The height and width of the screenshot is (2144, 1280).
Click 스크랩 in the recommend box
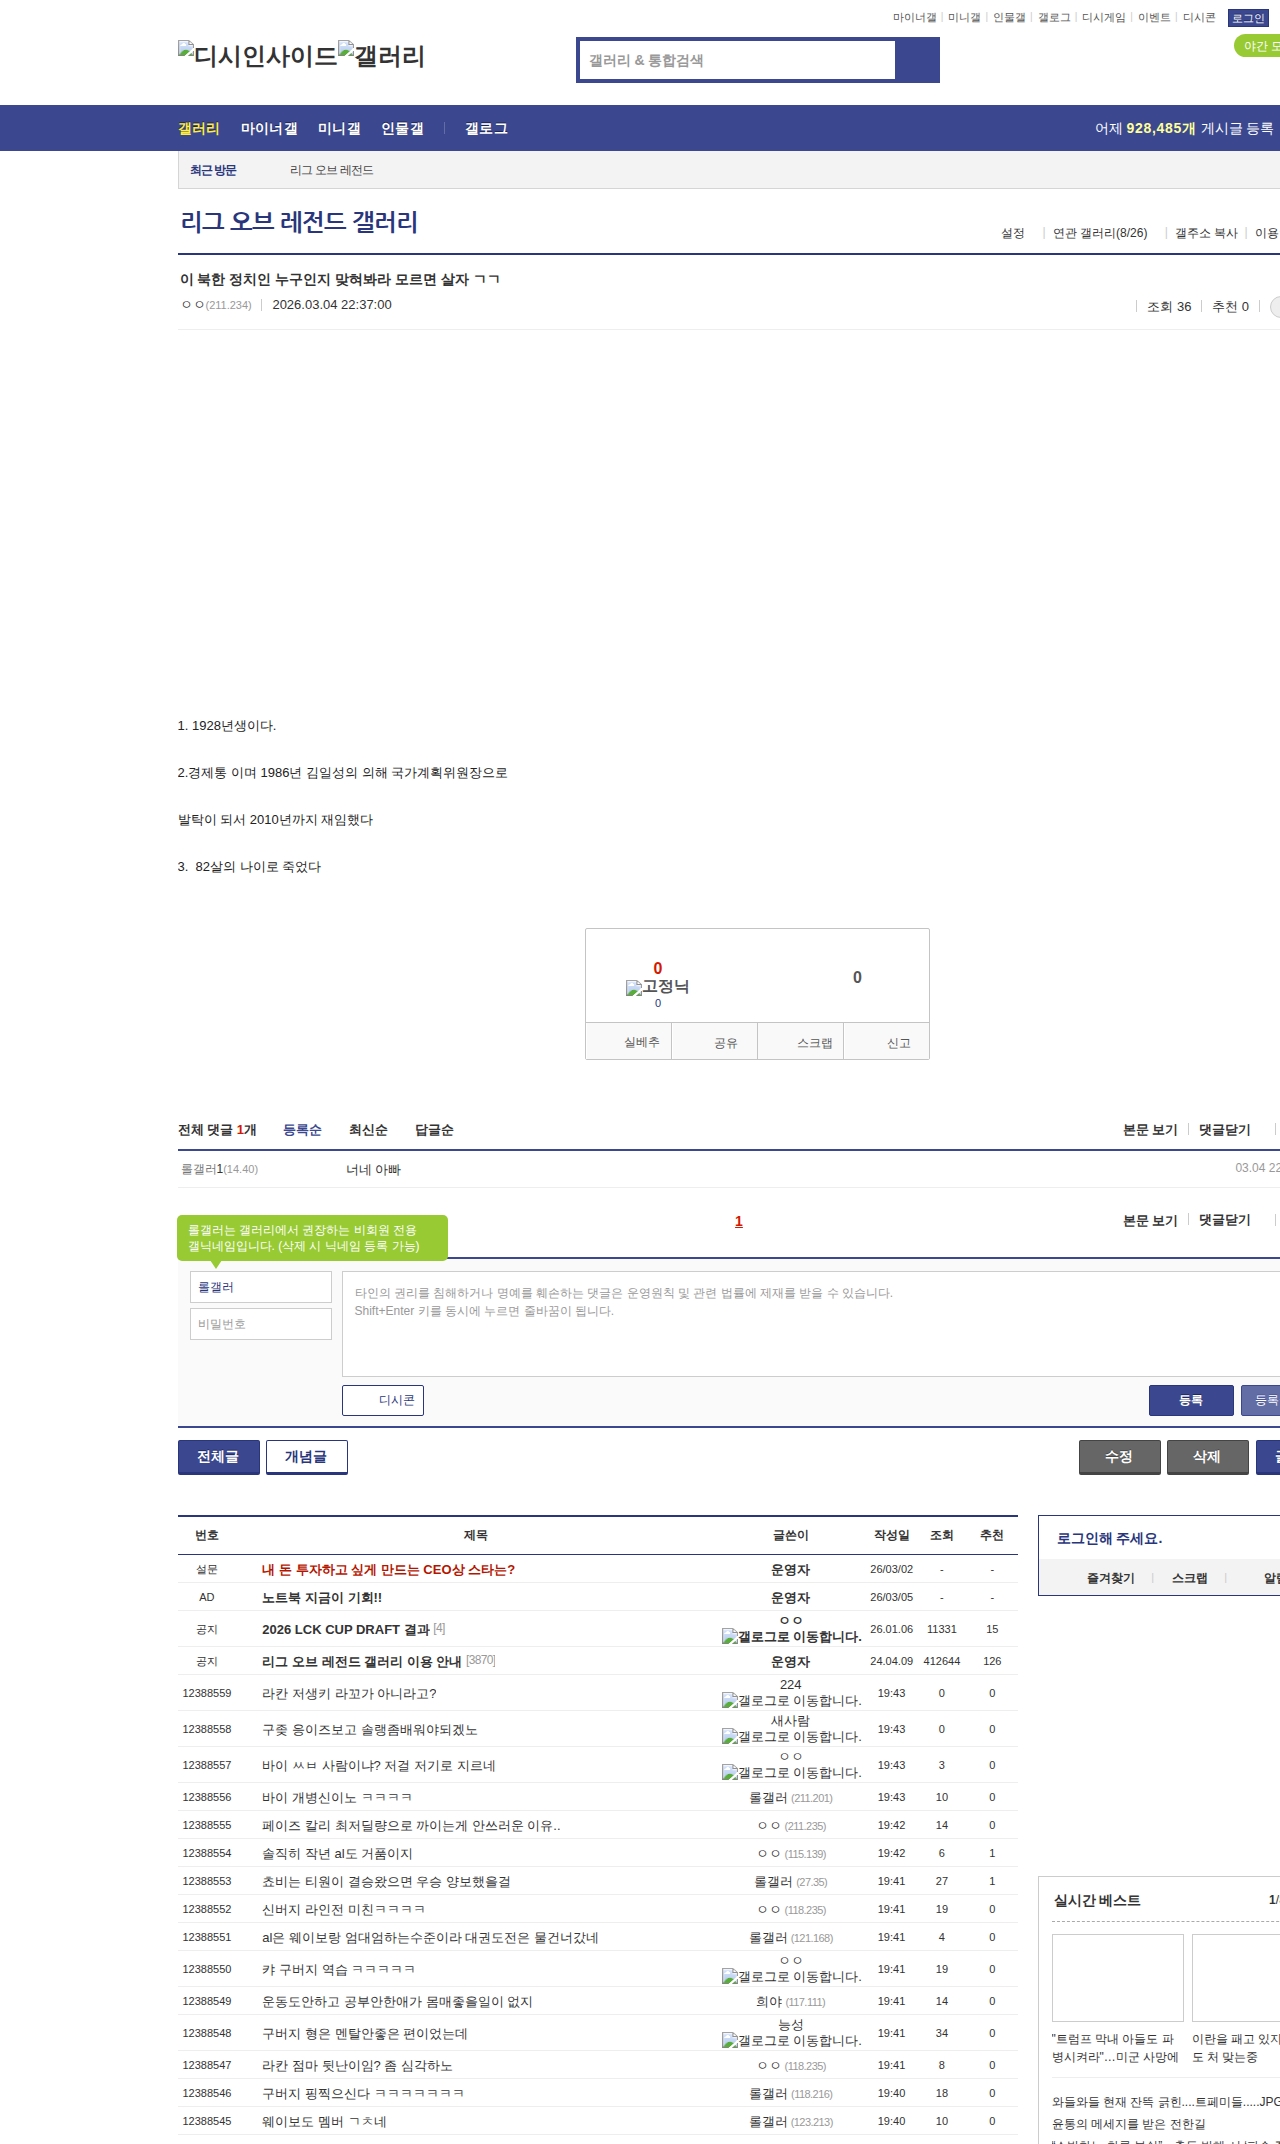(x=802, y=1042)
